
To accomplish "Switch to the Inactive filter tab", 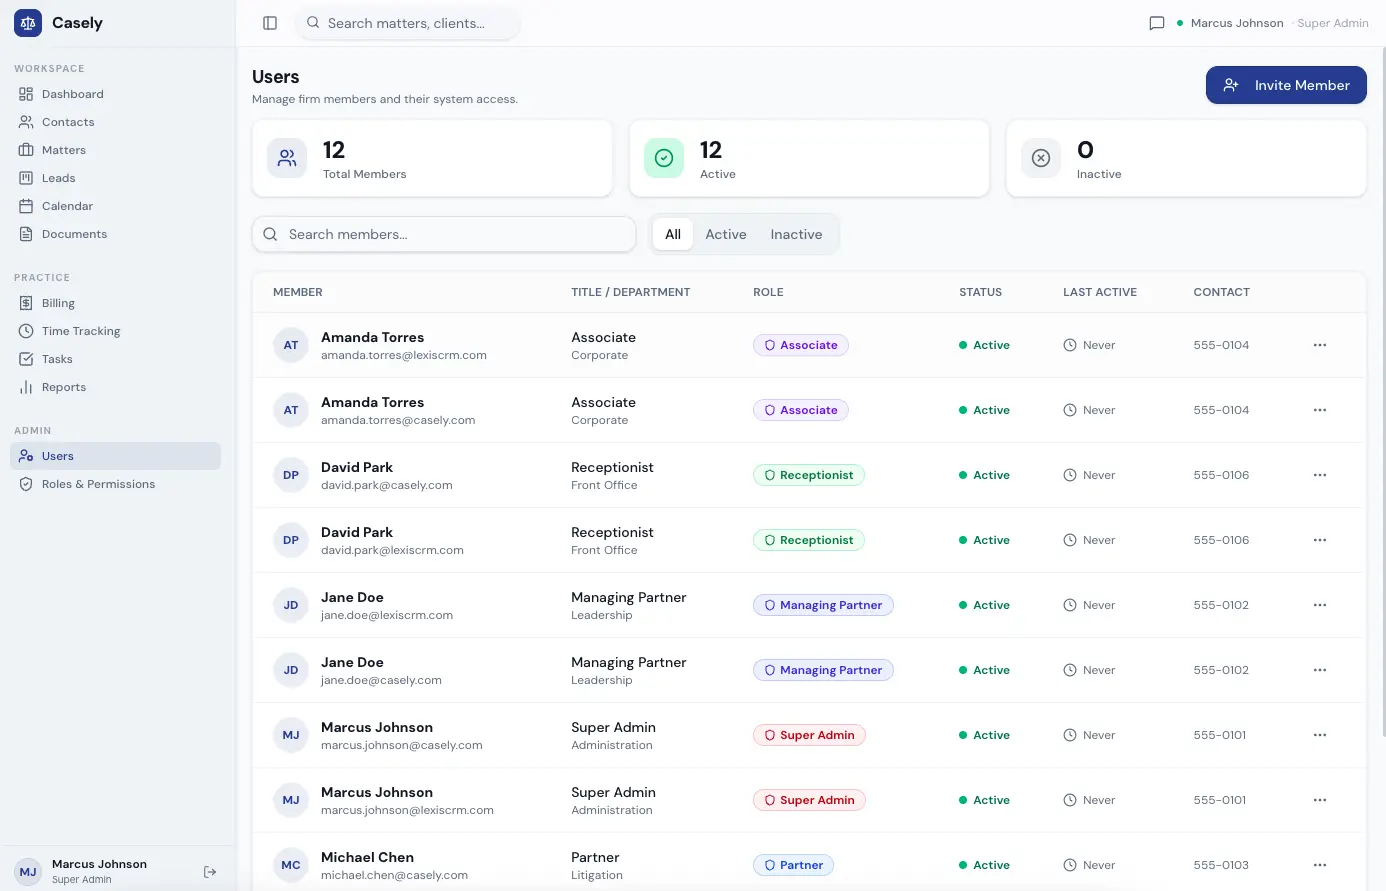I will [x=796, y=234].
